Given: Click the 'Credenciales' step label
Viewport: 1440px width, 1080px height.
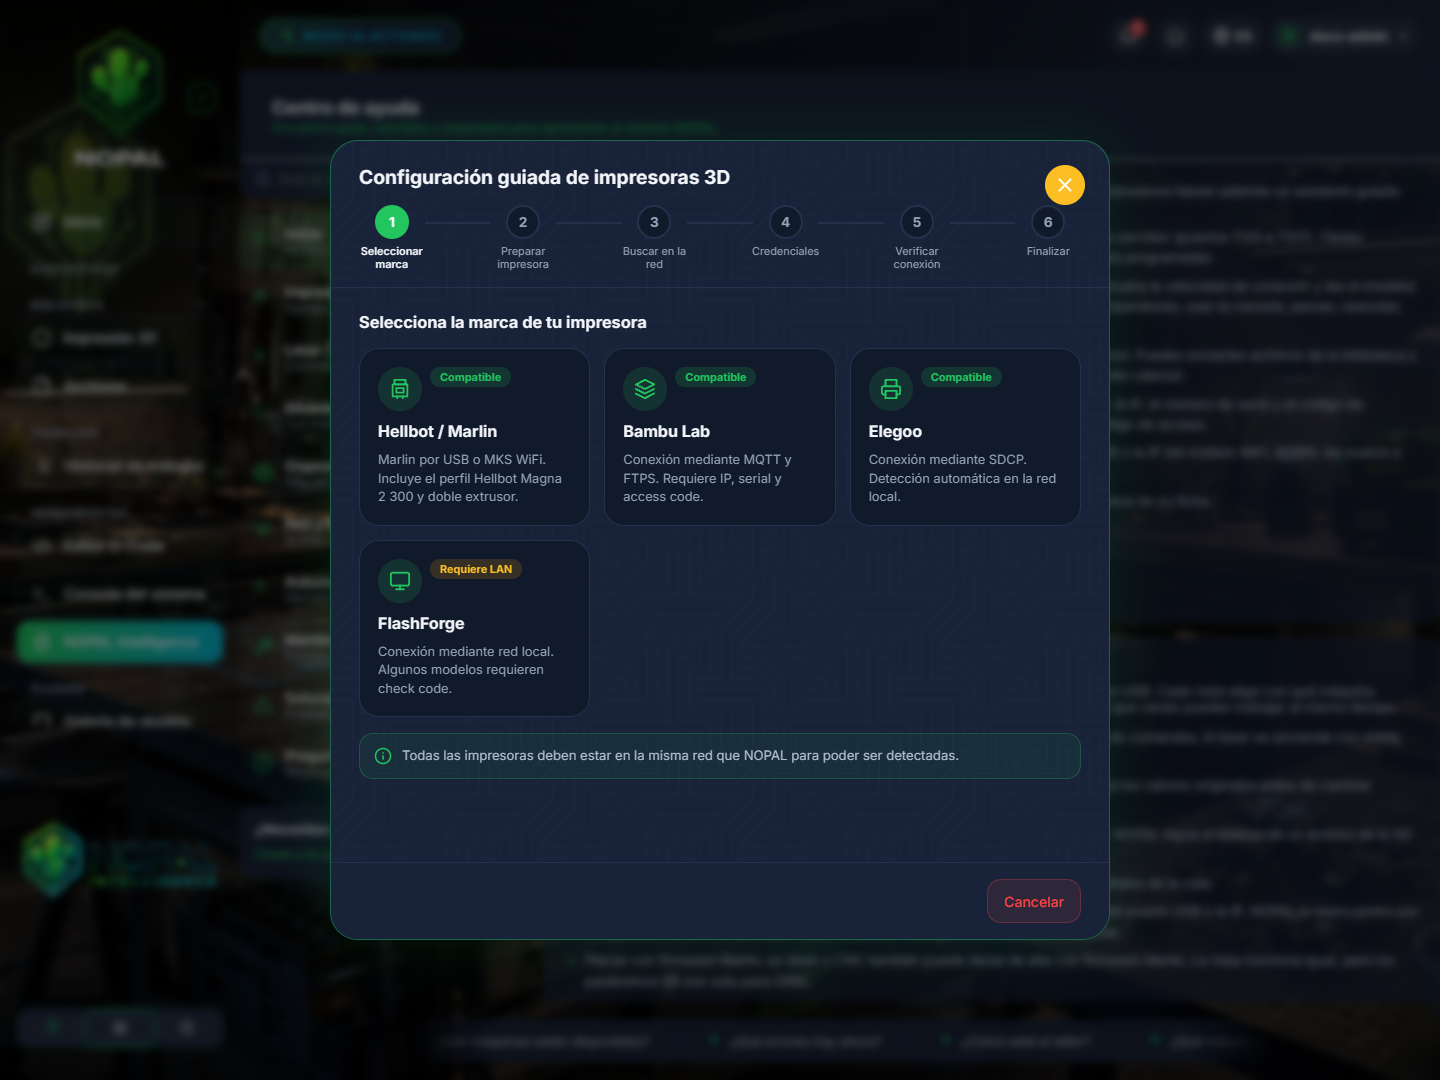Looking at the screenshot, I should coord(786,251).
